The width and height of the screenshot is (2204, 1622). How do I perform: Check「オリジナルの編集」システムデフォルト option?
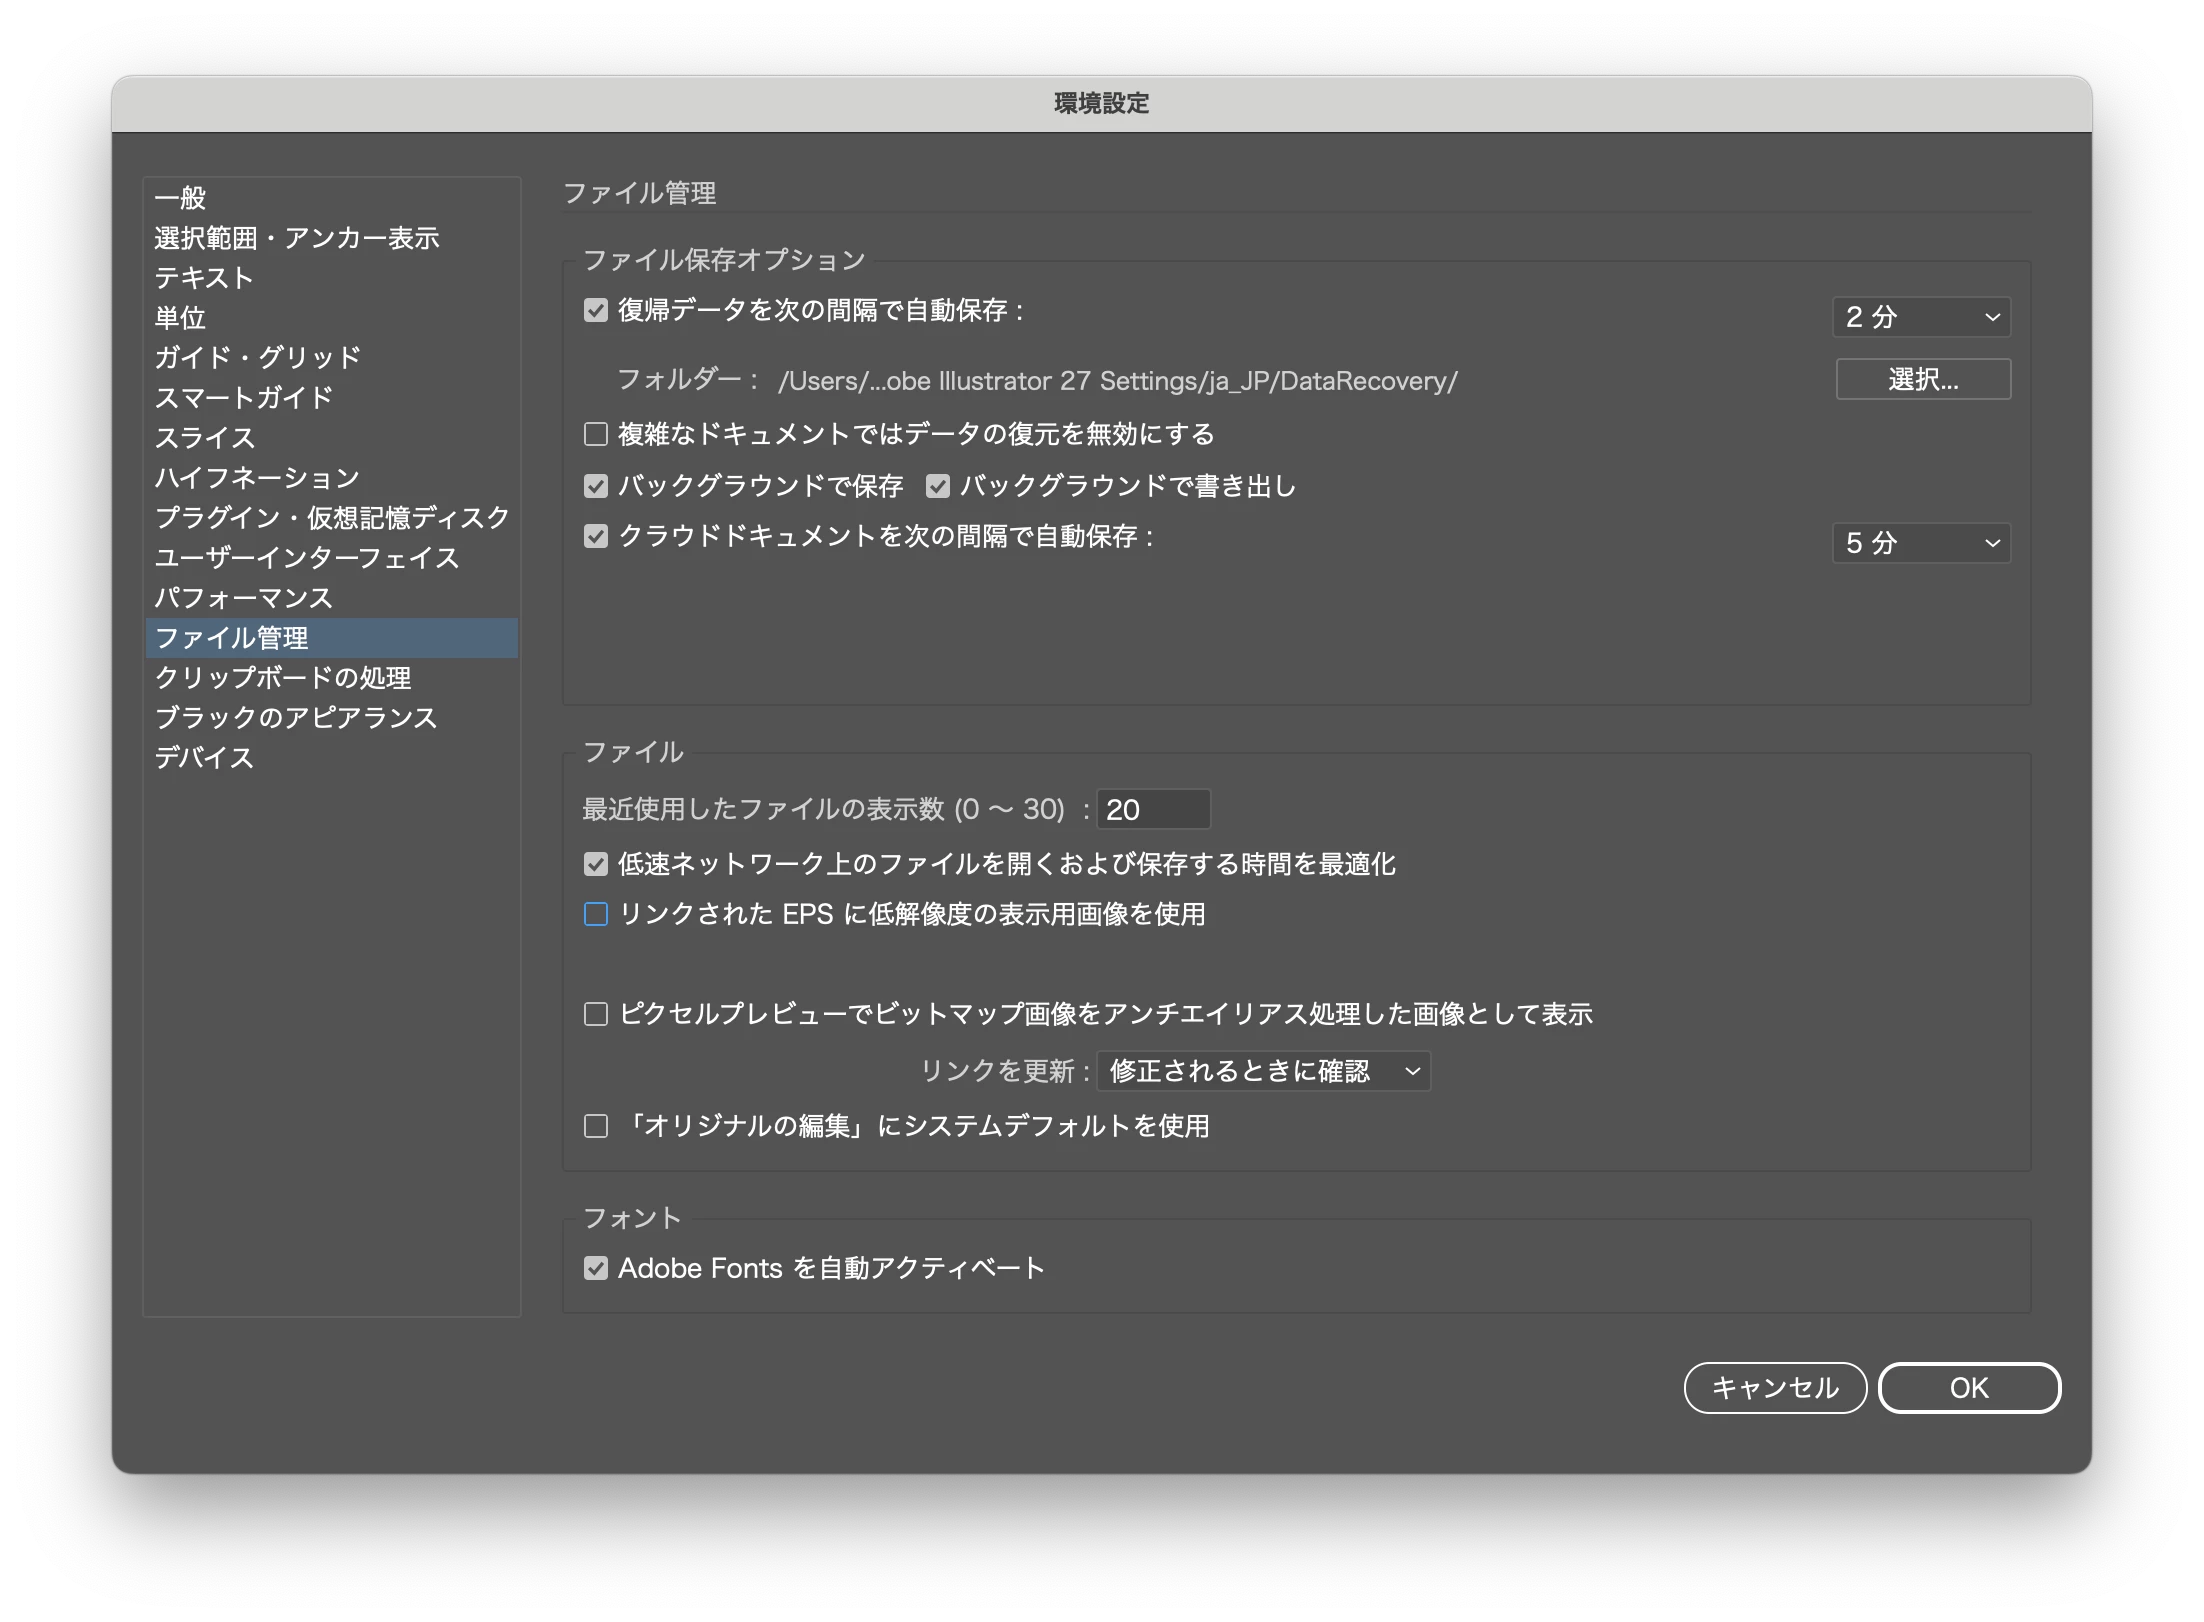(596, 1126)
